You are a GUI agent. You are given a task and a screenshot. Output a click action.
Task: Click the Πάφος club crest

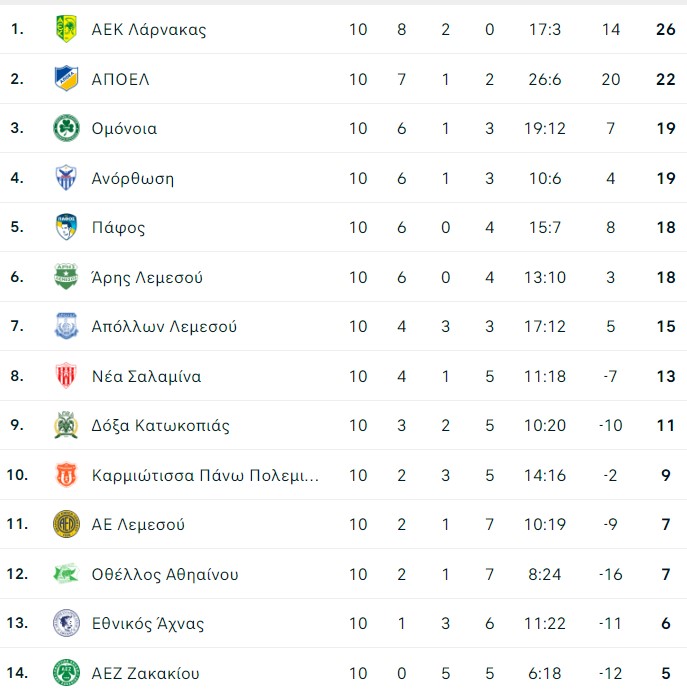coord(66,228)
